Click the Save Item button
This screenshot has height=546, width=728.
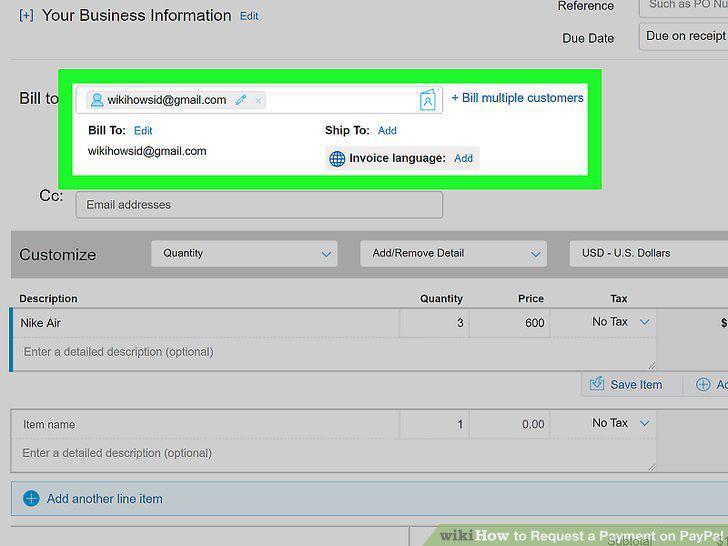coord(626,384)
